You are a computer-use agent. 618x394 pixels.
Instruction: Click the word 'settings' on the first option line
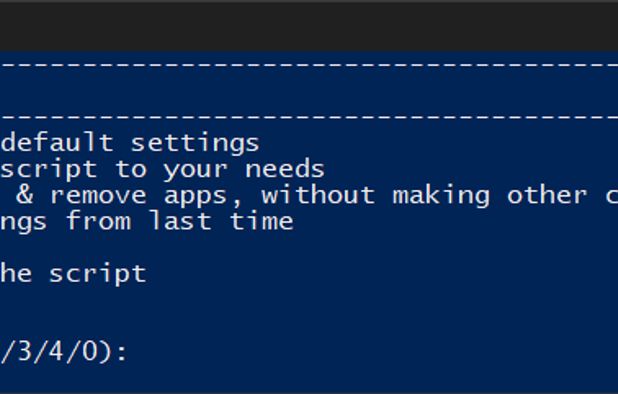[x=195, y=144]
